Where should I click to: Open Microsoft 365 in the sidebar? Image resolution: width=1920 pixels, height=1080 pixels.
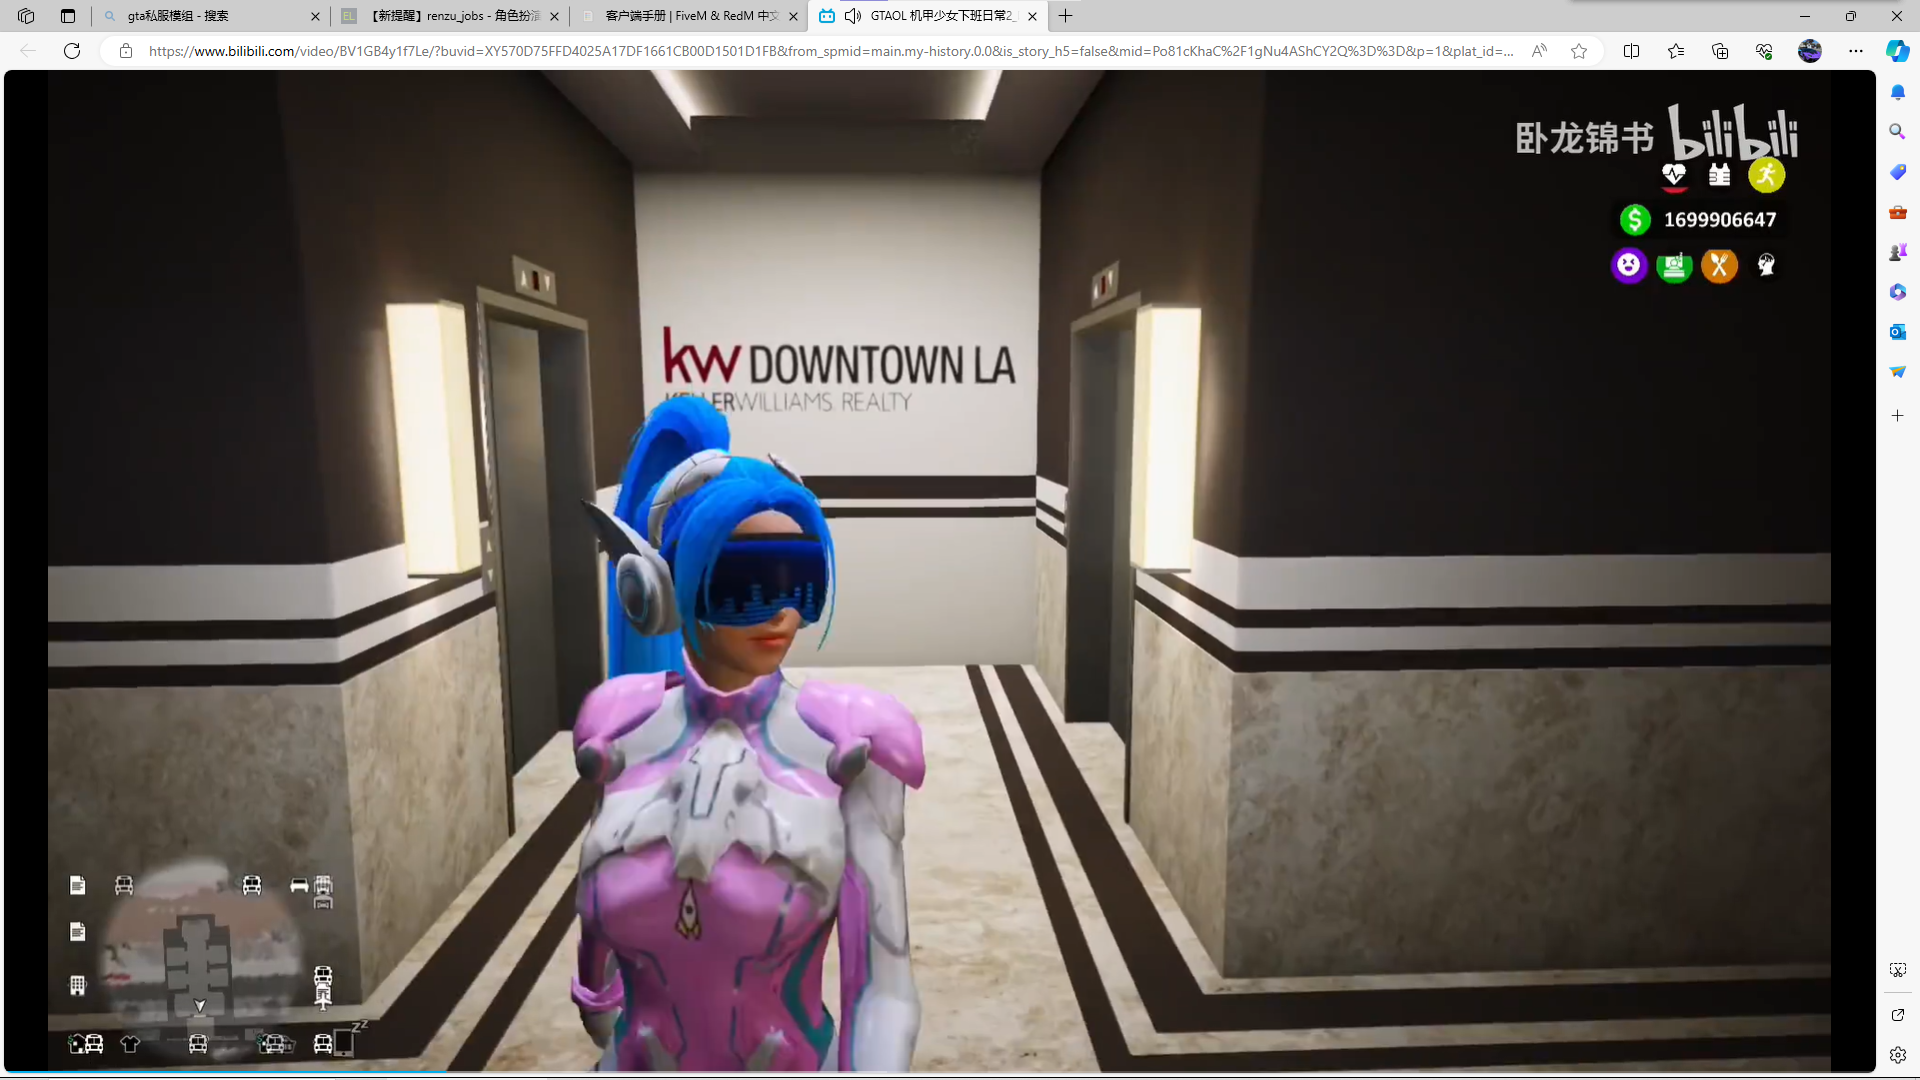pos(1898,292)
